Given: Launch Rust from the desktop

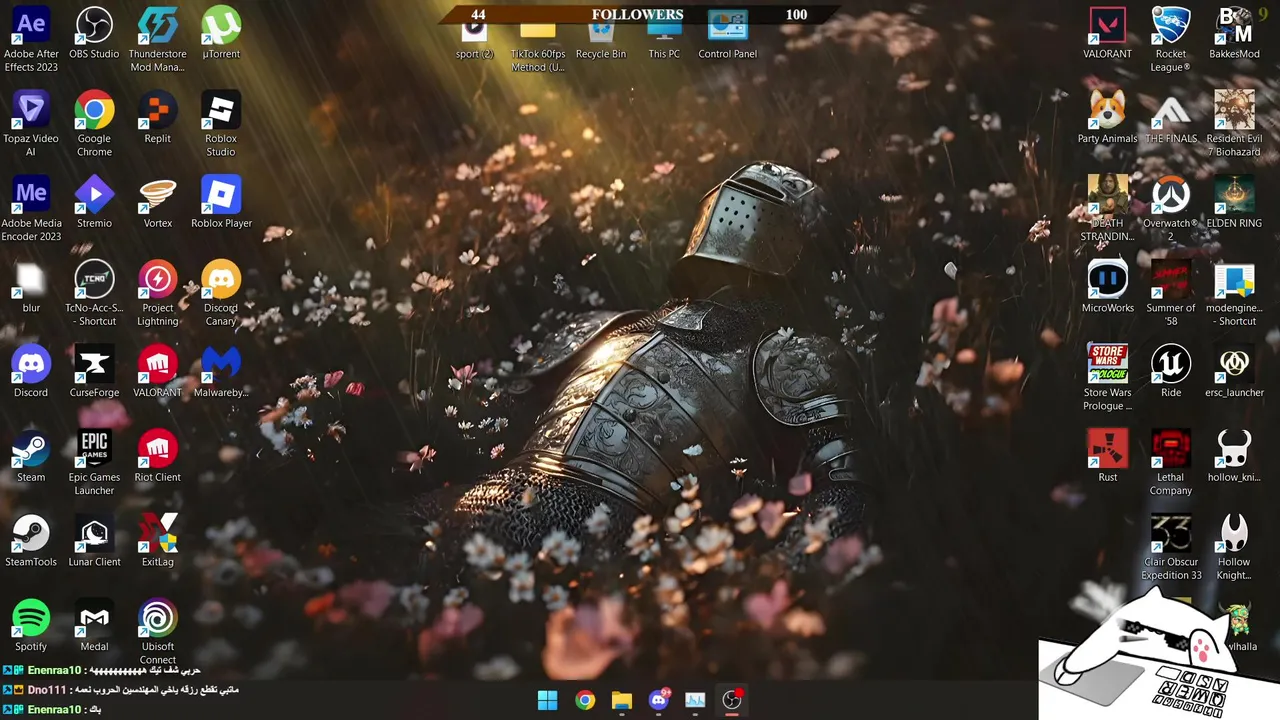Looking at the screenshot, I should pos(1107,449).
